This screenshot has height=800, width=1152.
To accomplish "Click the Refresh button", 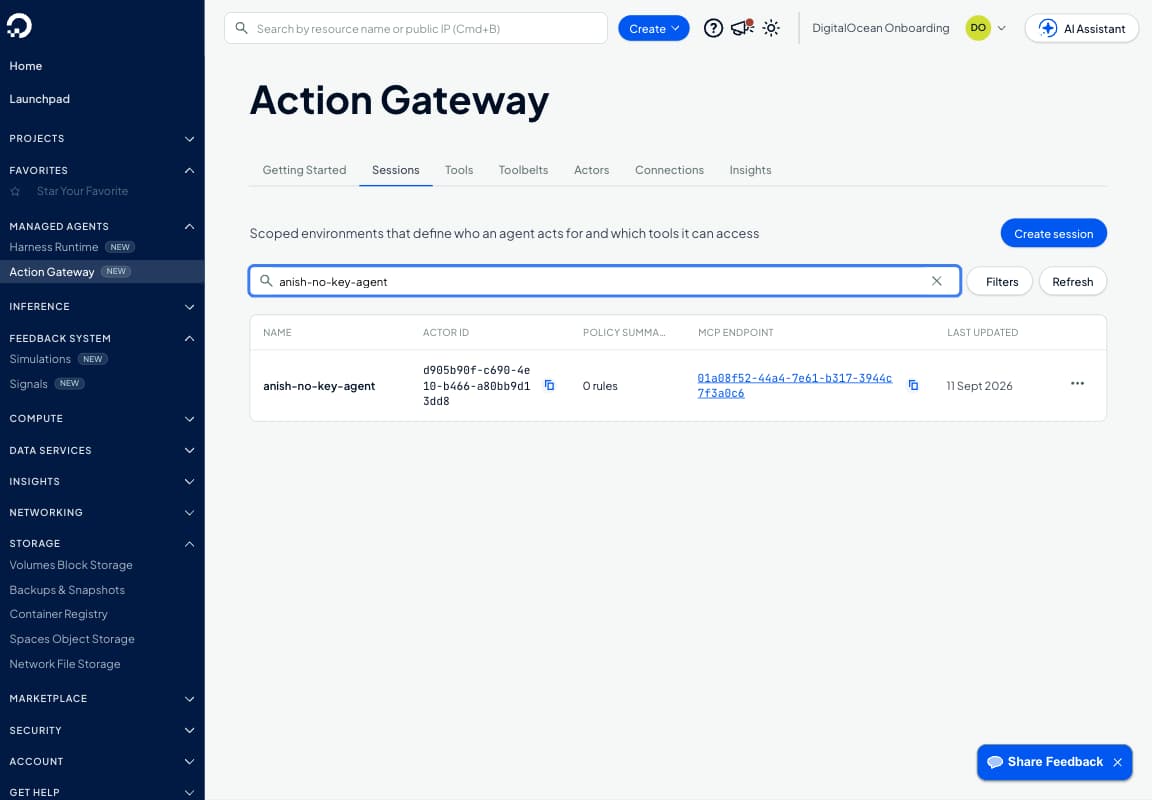I will [x=1073, y=281].
